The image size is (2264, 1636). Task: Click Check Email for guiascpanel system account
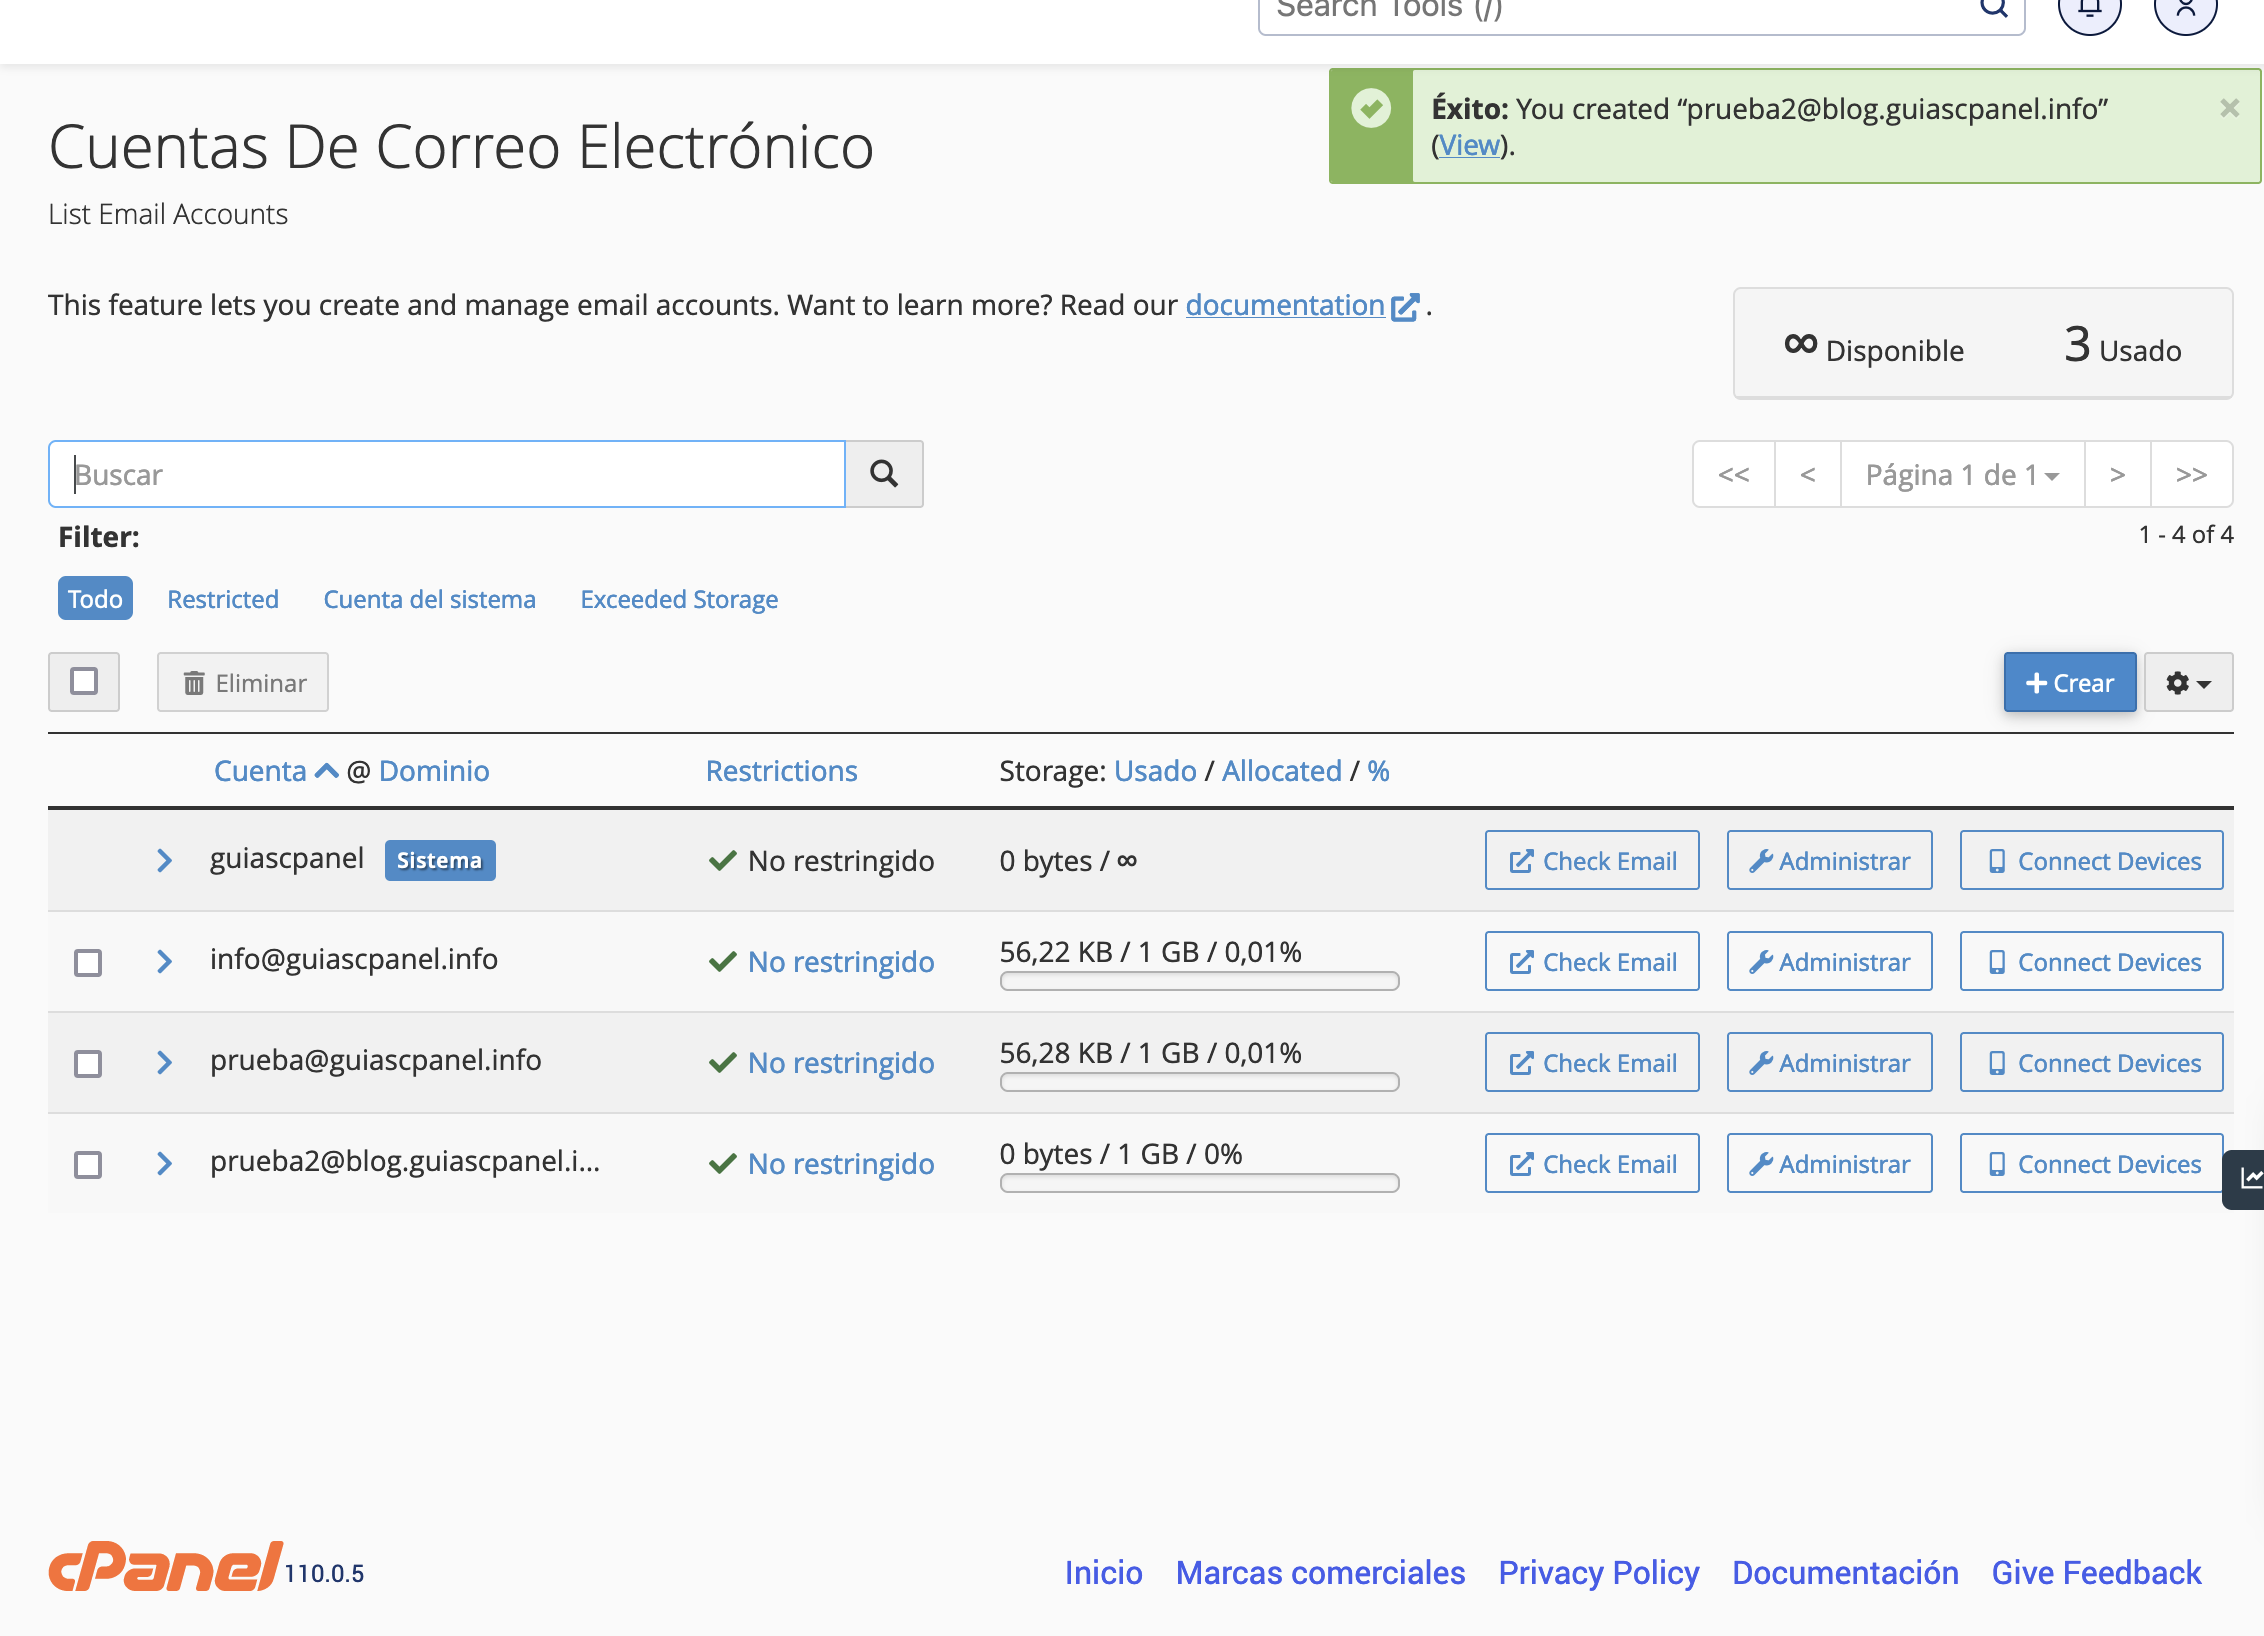coord(1592,860)
